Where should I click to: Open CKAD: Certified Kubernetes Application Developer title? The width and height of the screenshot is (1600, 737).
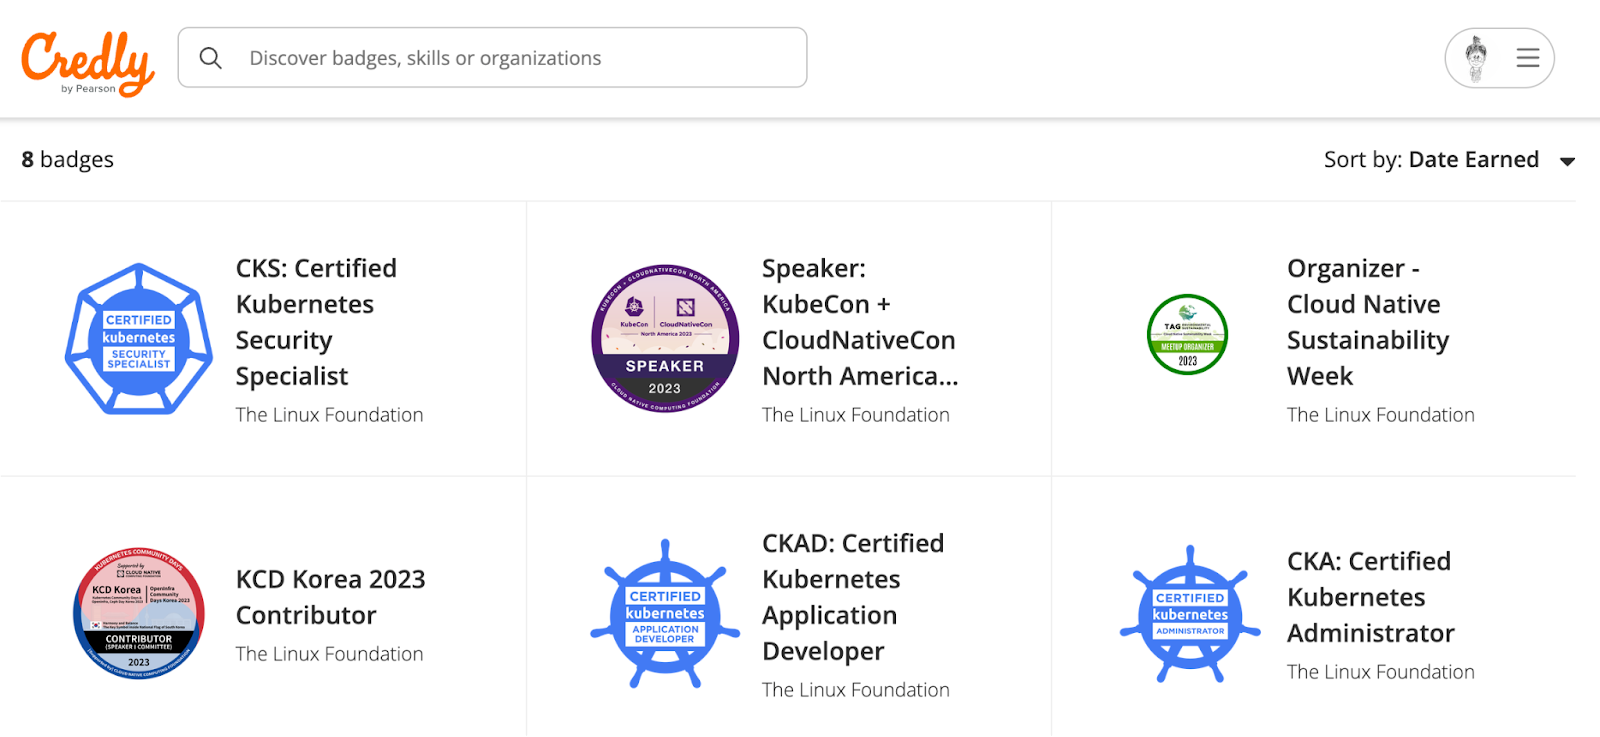(853, 597)
